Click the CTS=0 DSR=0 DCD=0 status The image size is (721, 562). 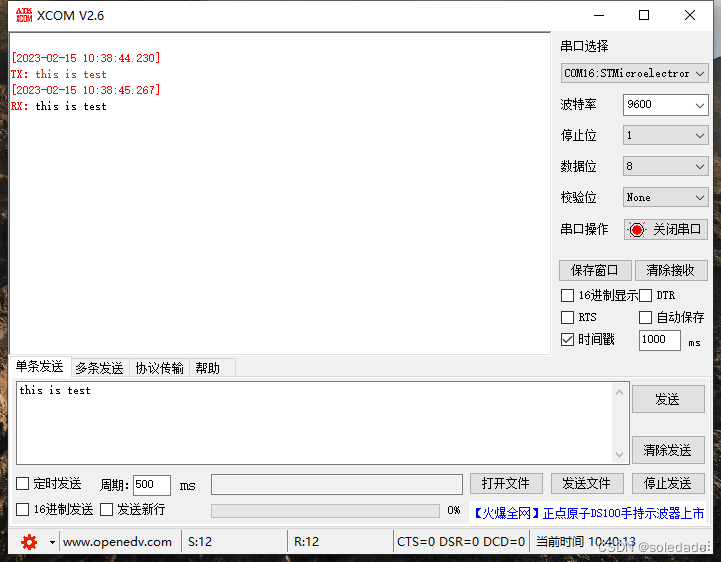461,542
